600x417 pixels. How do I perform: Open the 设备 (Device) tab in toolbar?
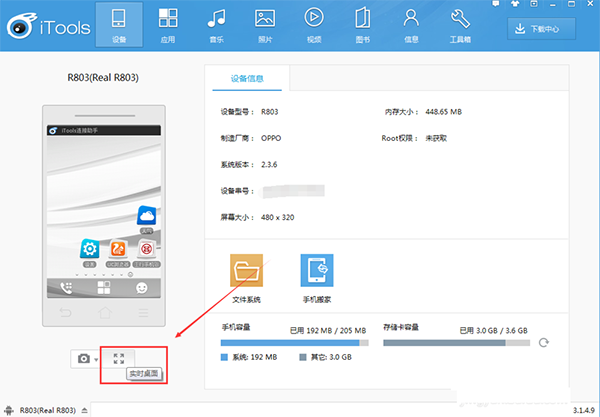click(118, 26)
